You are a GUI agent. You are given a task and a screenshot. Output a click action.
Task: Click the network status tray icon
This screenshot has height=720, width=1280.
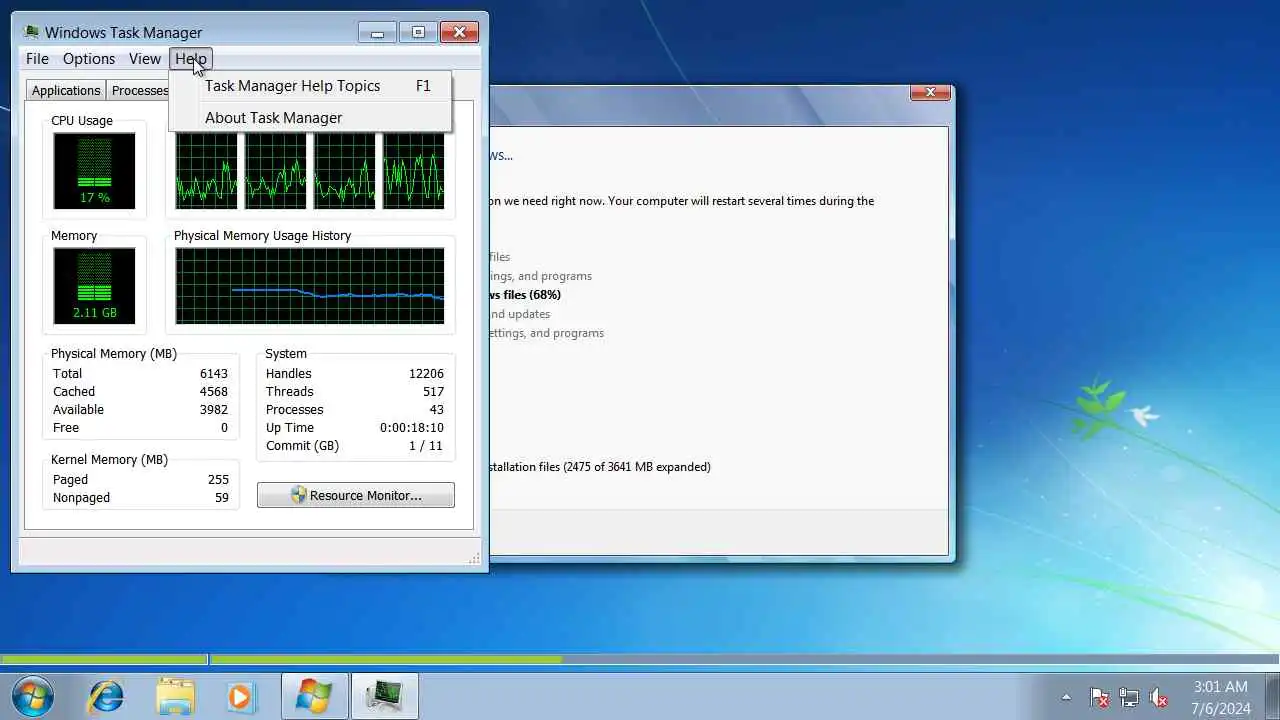pos(1129,697)
